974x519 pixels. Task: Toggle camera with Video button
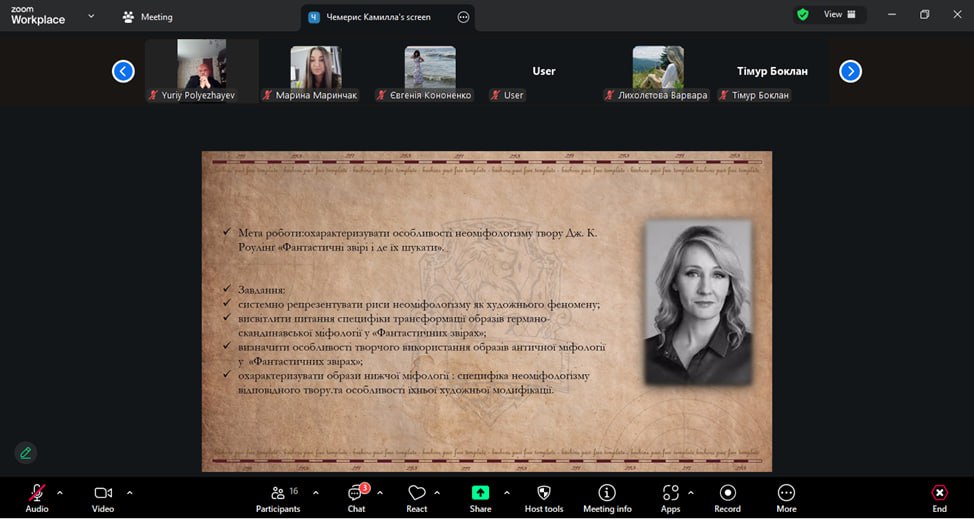click(x=103, y=494)
